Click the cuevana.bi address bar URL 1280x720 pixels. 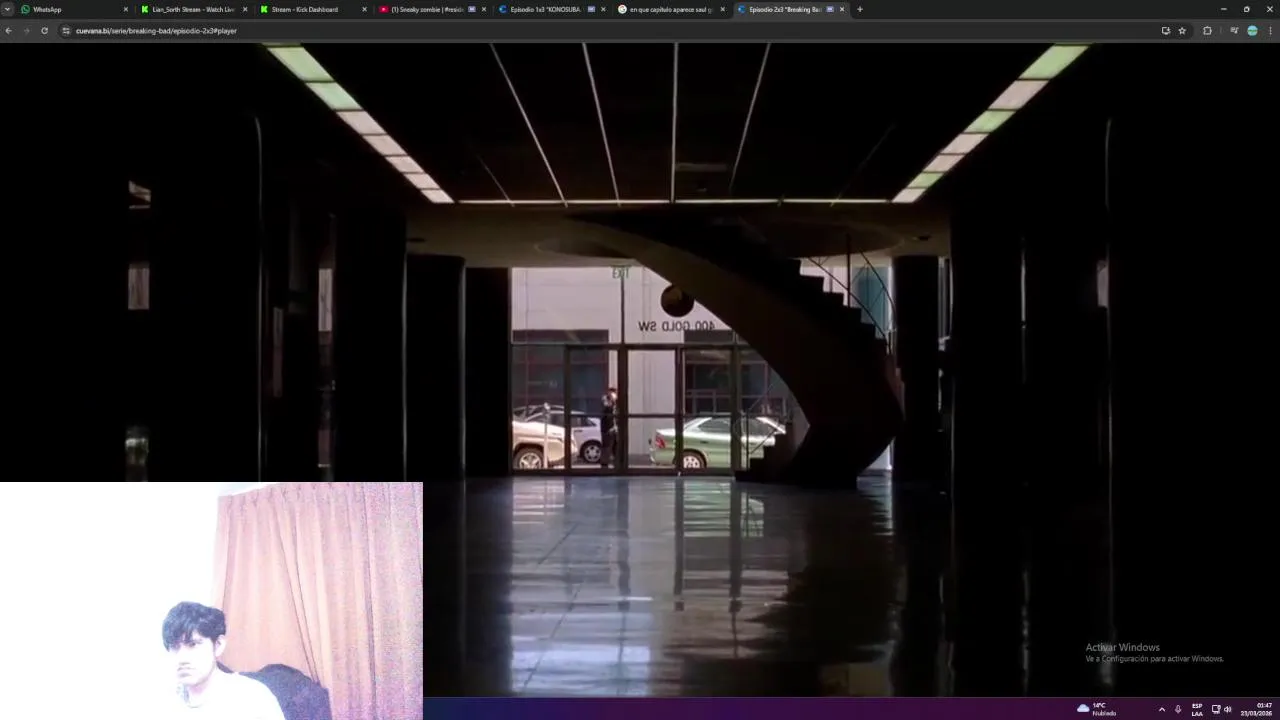(156, 31)
